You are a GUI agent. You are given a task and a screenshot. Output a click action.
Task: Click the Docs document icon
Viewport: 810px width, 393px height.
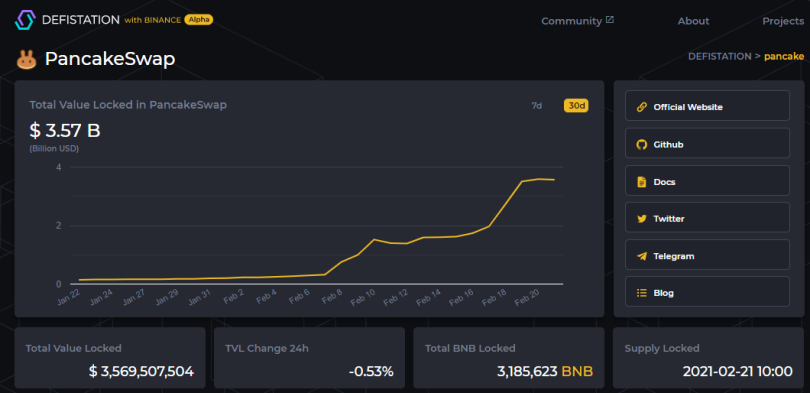pyautogui.click(x=642, y=182)
